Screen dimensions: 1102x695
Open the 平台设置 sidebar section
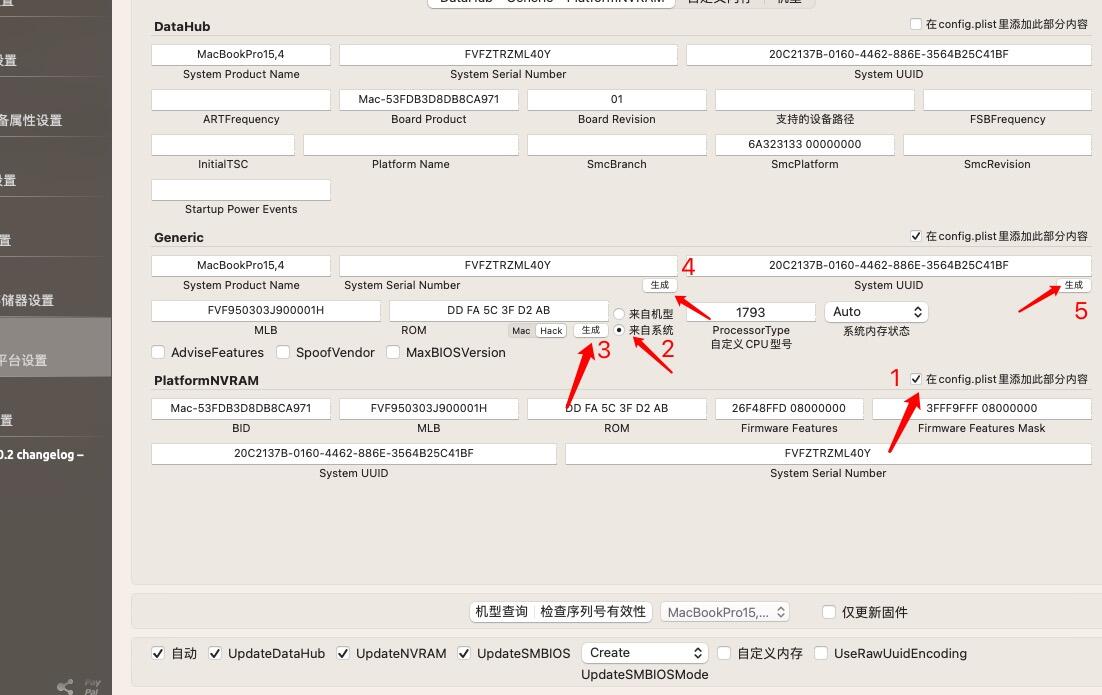click(x=56, y=347)
